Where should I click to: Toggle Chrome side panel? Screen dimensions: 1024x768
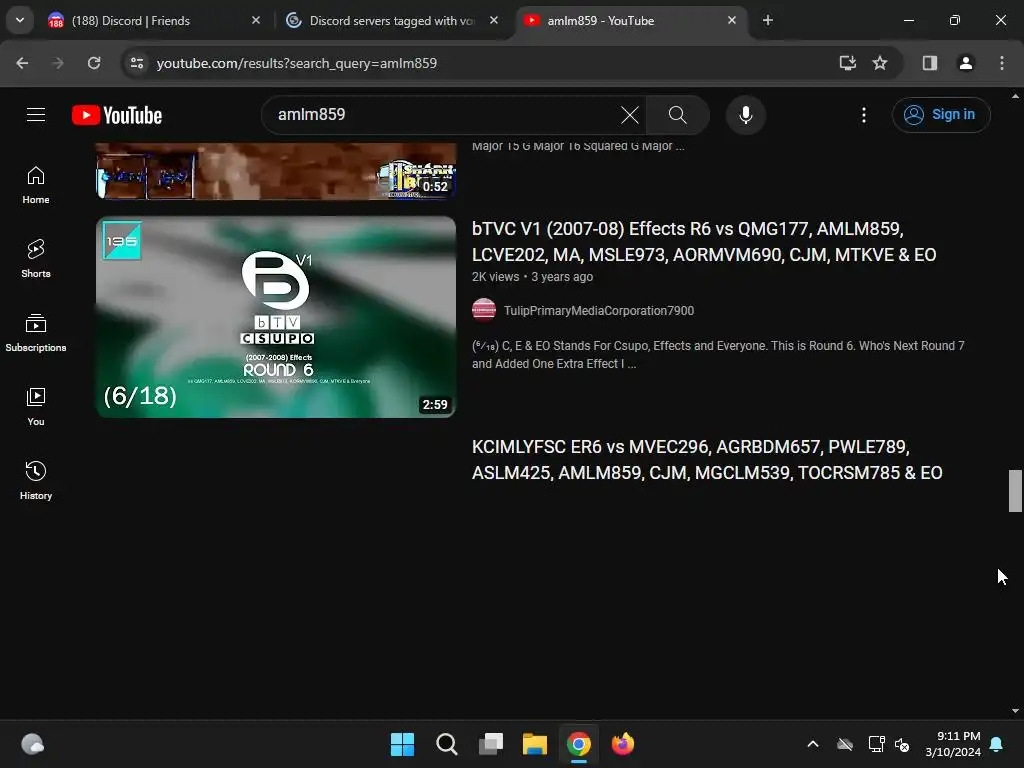tap(929, 63)
